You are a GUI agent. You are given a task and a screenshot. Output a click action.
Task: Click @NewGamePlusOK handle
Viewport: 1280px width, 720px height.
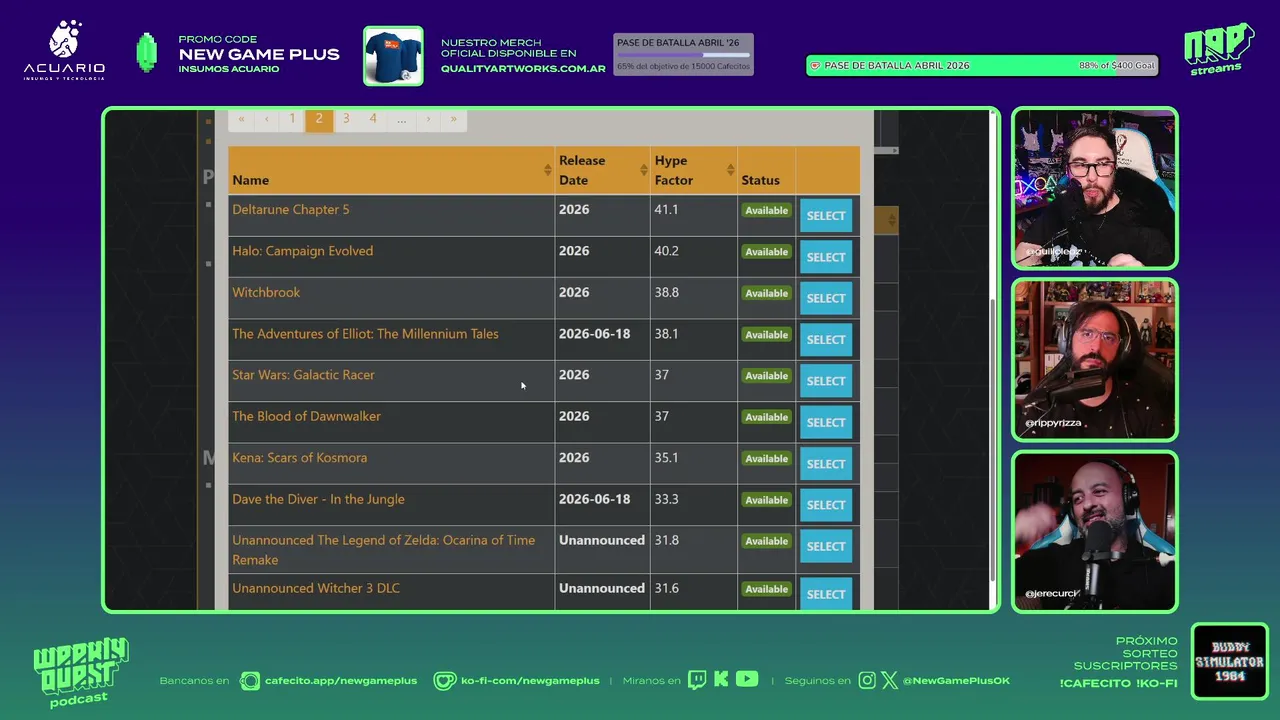(956, 681)
